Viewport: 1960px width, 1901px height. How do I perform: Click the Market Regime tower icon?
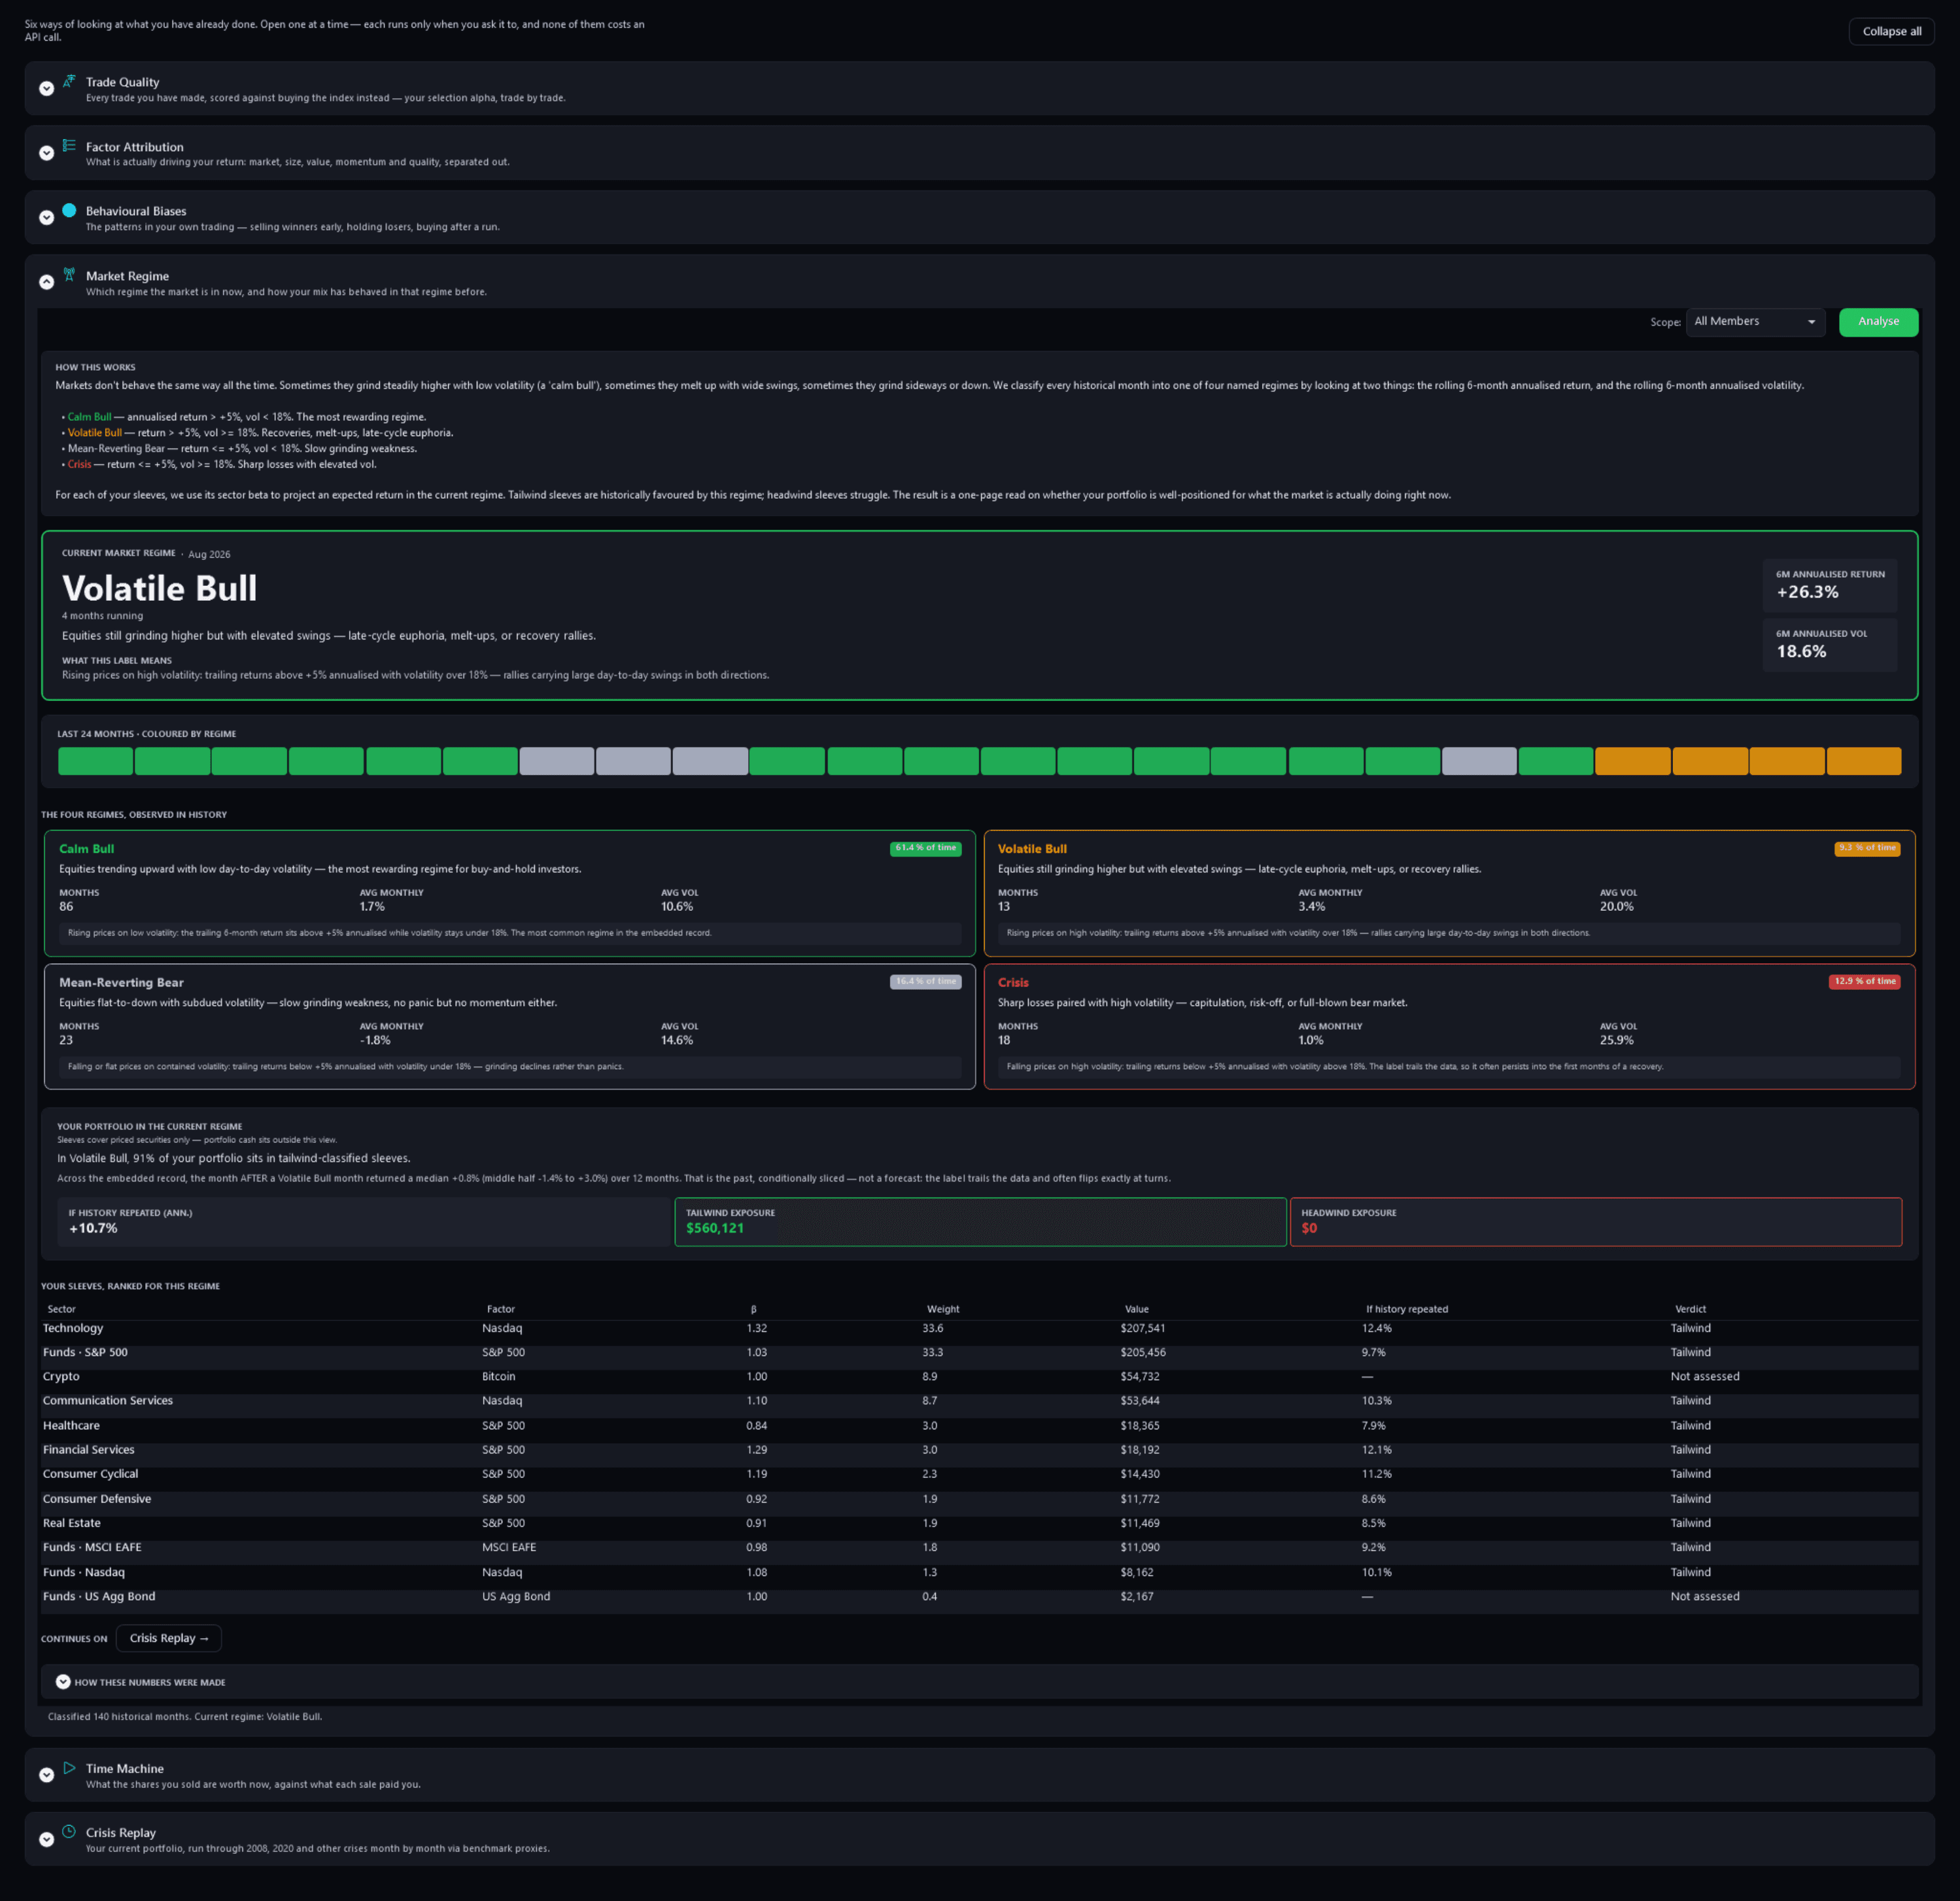click(69, 274)
